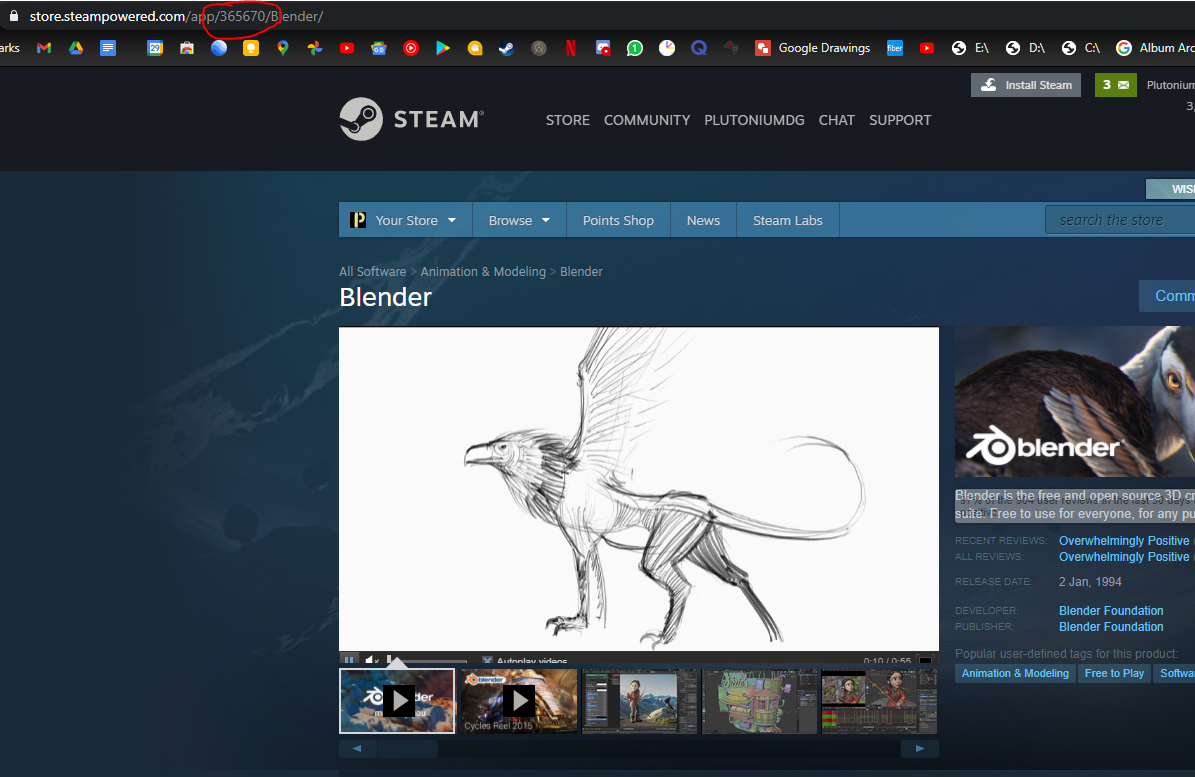Select the mountain character screenshot thumbnail
The height and width of the screenshot is (777, 1195).
click(639, 701)
